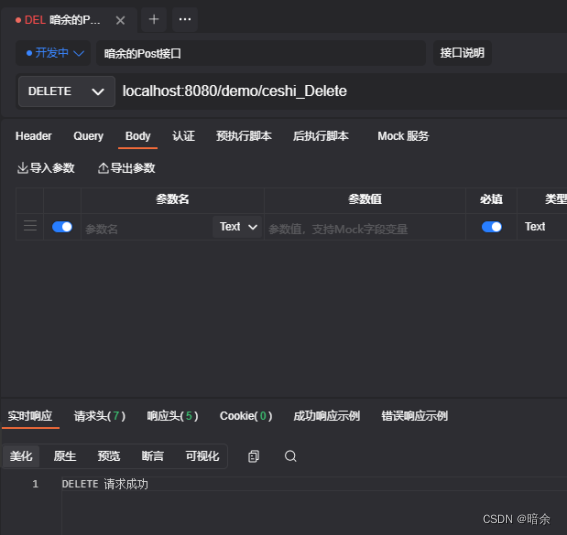The width and height of the screenshot is (567, 535).
Task: Click the Text value in 类型 column
Action: pyautogui.click(x=535, y=227)
